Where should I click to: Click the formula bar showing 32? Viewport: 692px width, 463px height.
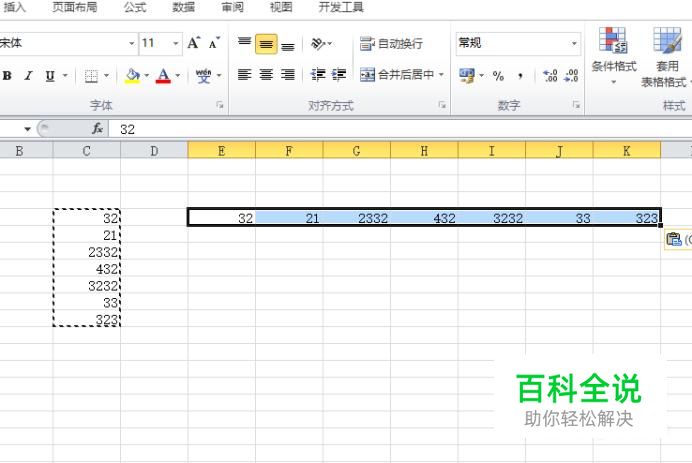click(399, 129)
